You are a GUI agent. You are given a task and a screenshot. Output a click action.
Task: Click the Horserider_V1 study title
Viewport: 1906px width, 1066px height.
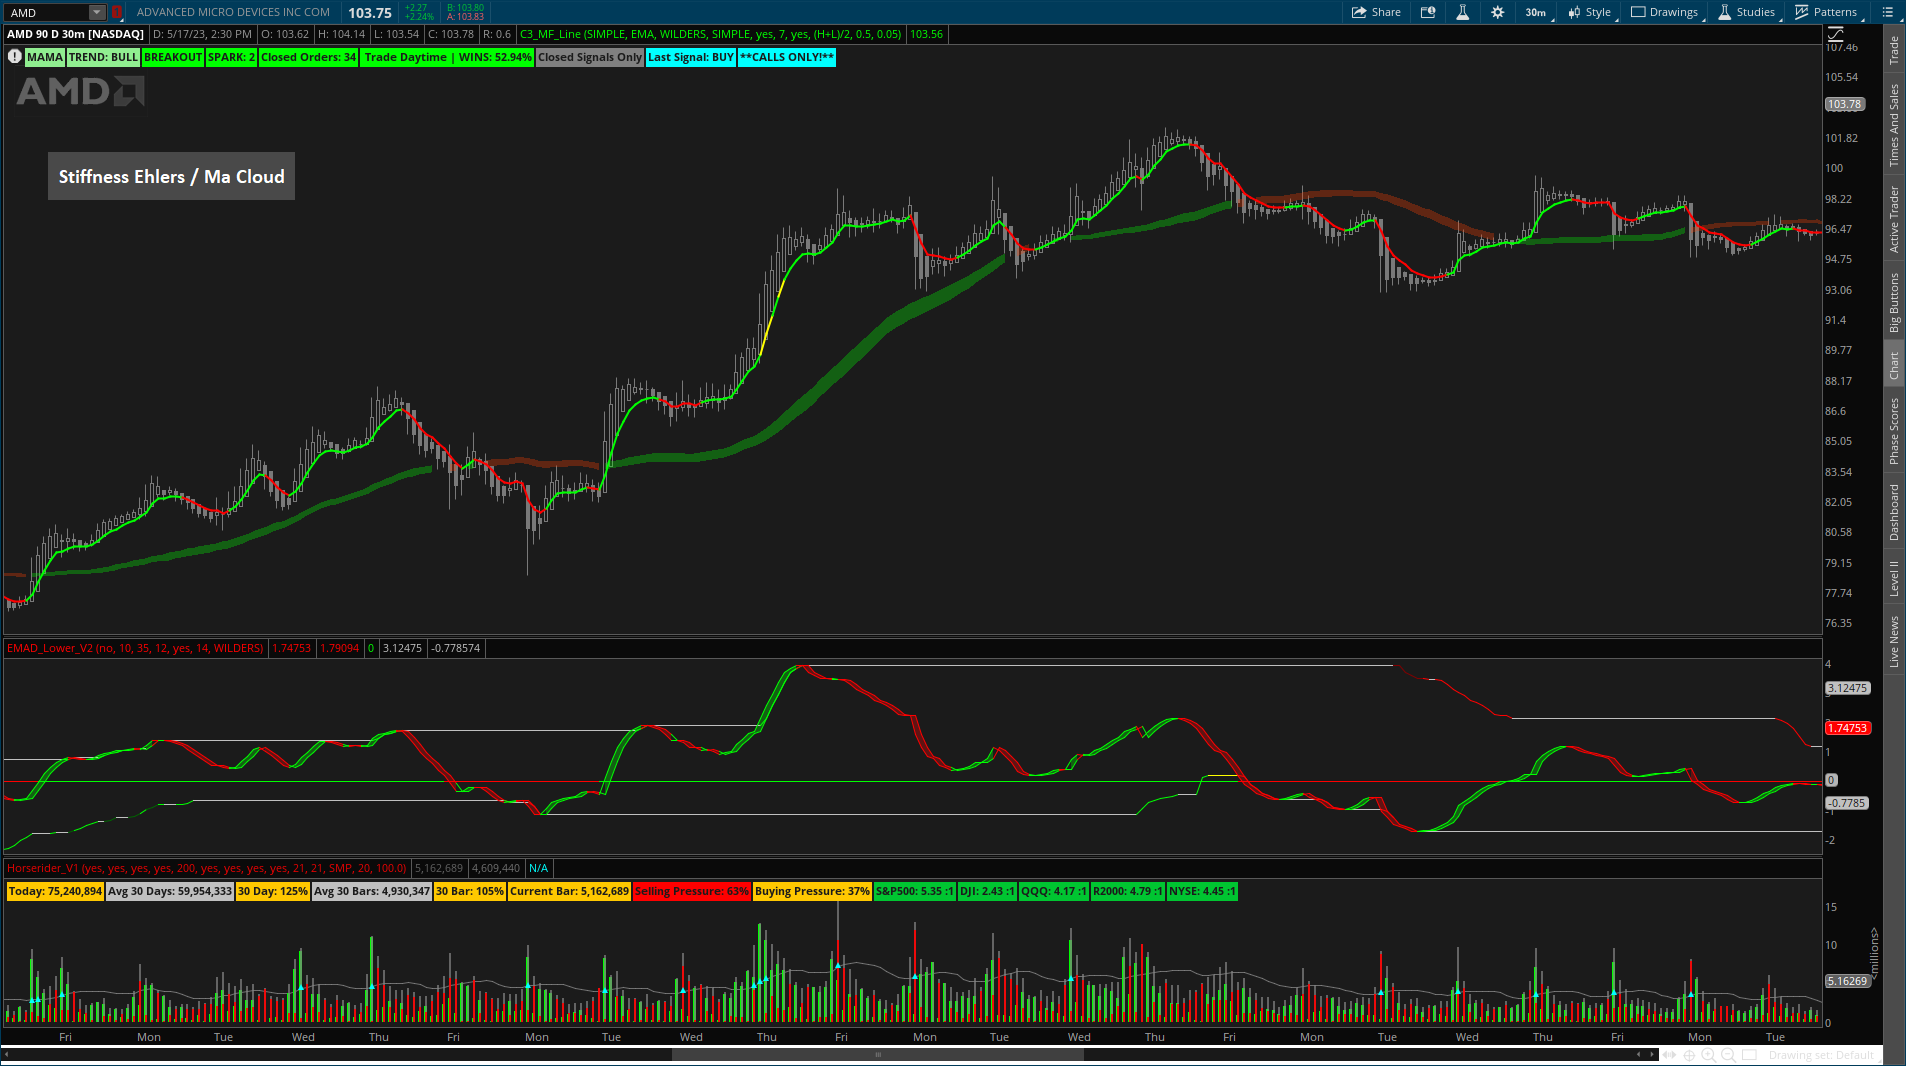[207, 868]
